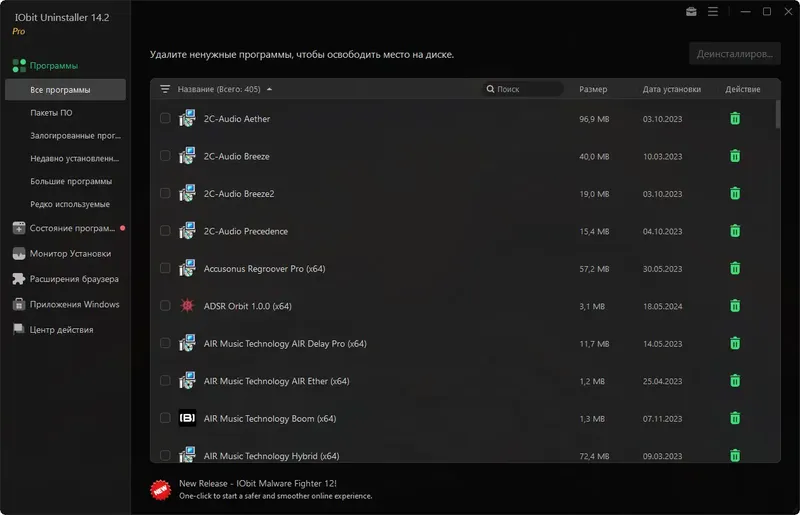Viewport: 800px width, 515px height.
Task: Click the Деинсталлировать button
Action: (x=735, y=54)
